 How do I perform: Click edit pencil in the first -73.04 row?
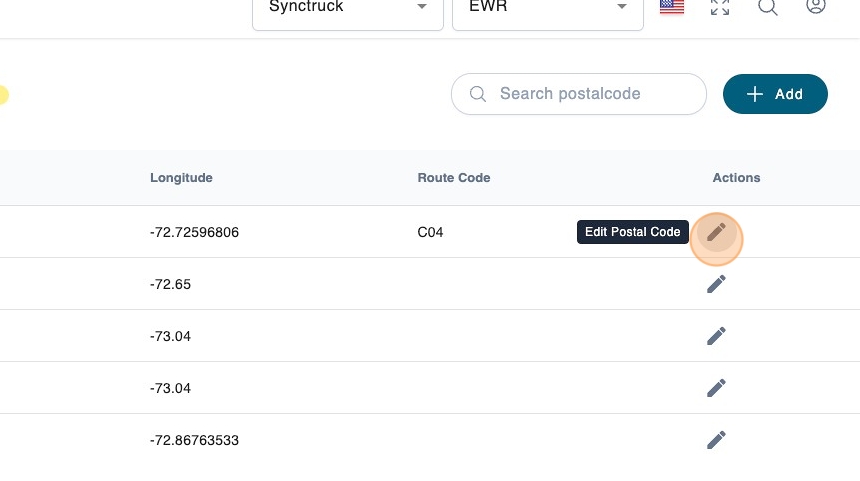[x=716, y=336]
